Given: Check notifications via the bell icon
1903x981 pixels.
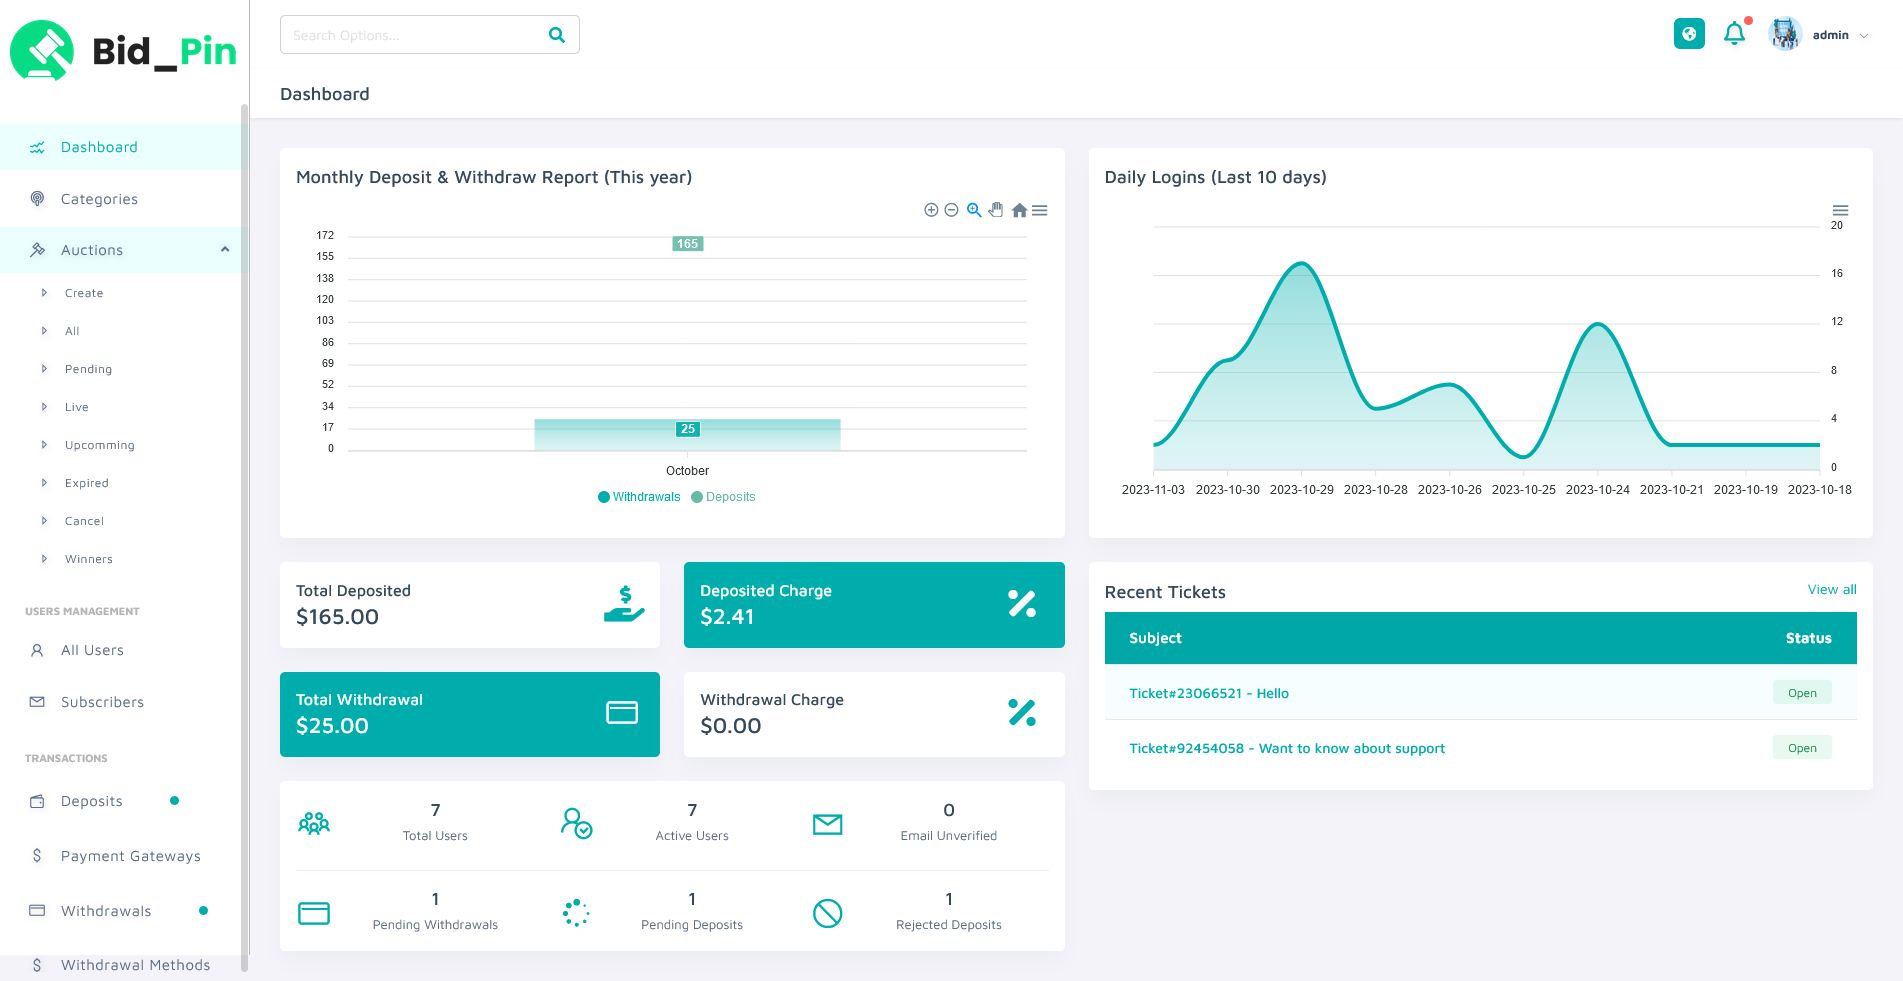Looking at the screenshot, I should [x=1735, y=33].
